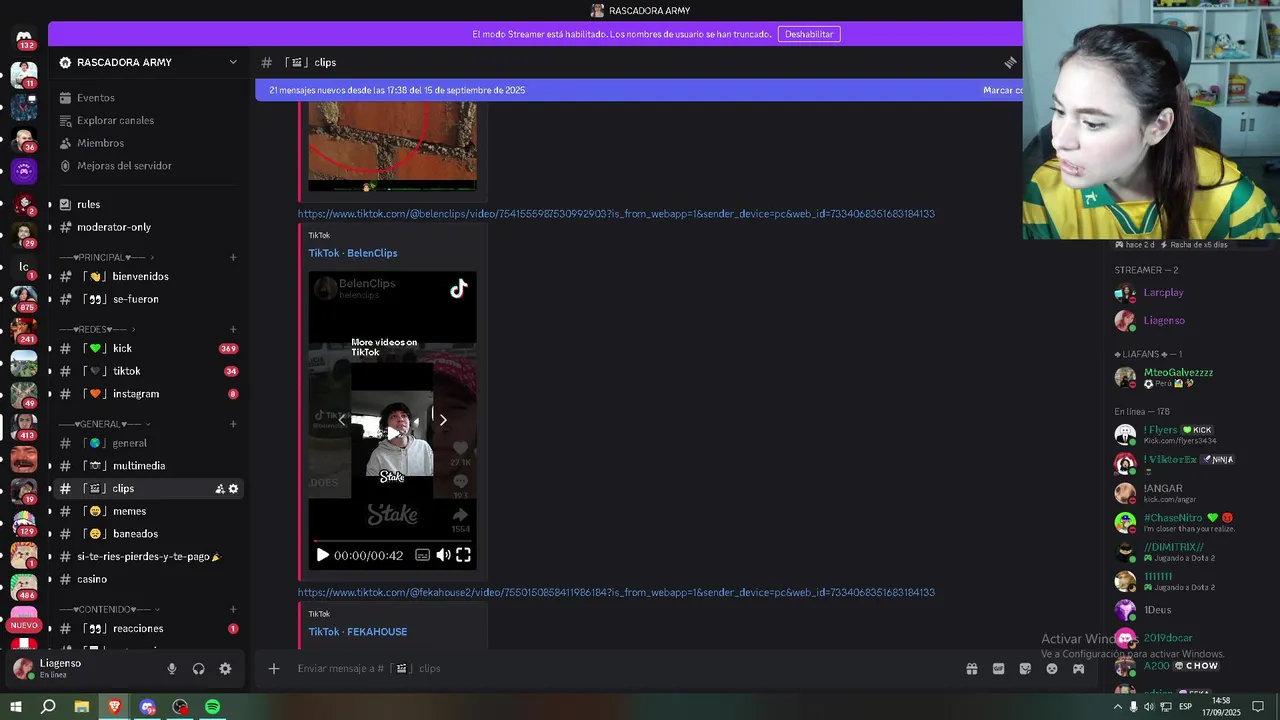This screenshot has width=1280, height=720.
Task: Open edit channel gear on clips
Action: coord(234,489)
